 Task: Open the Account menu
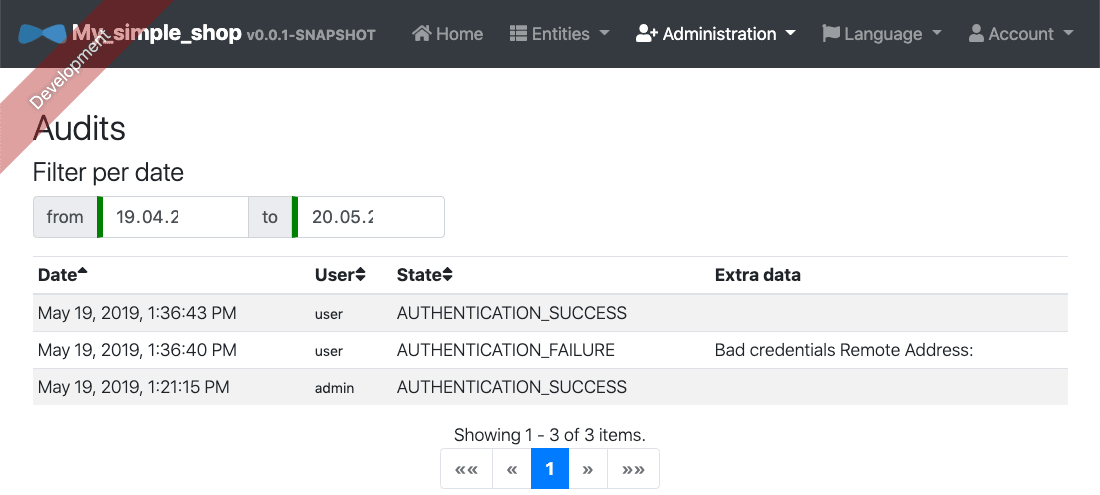click(1021, 34)
